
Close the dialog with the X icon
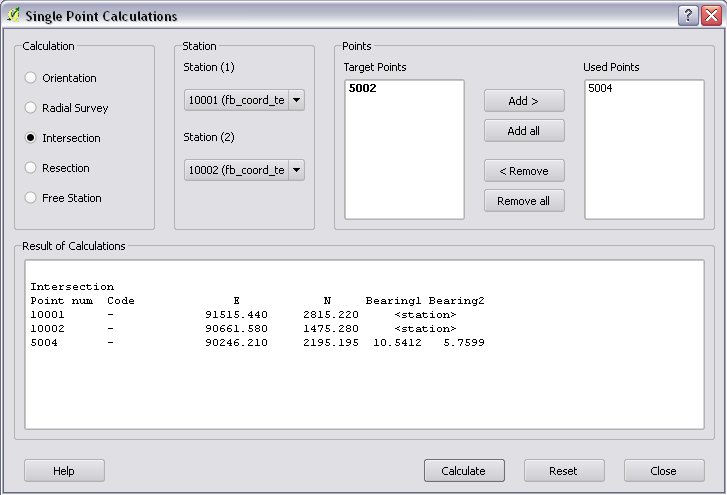709,16
